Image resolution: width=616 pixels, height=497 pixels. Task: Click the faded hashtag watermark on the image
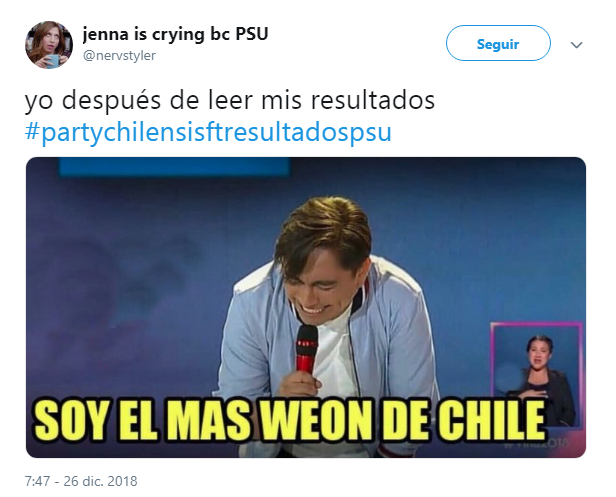click(537, 444)
